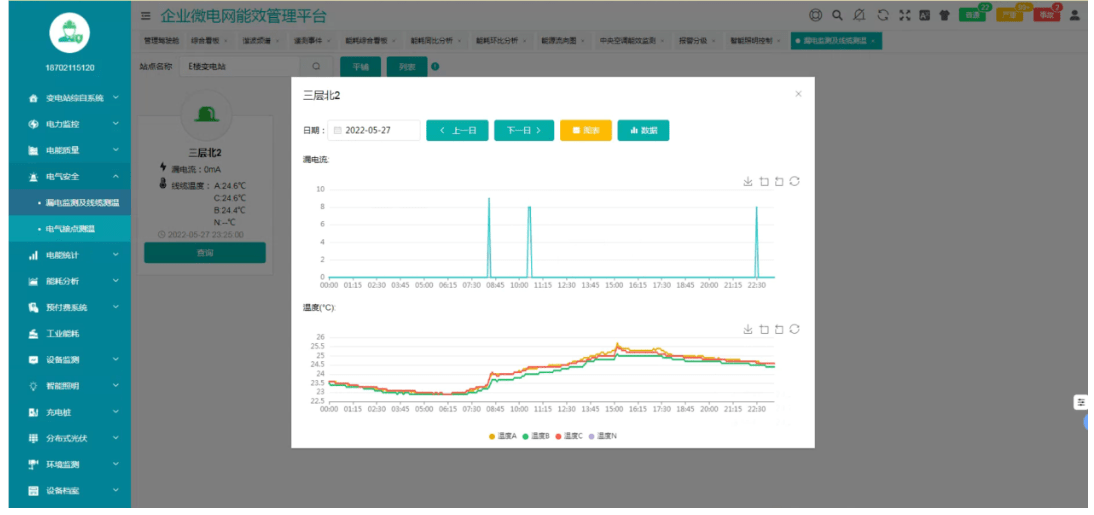Open the language switch icon in header
Screen dimensions: 1094x515
[x=924, y=15]
